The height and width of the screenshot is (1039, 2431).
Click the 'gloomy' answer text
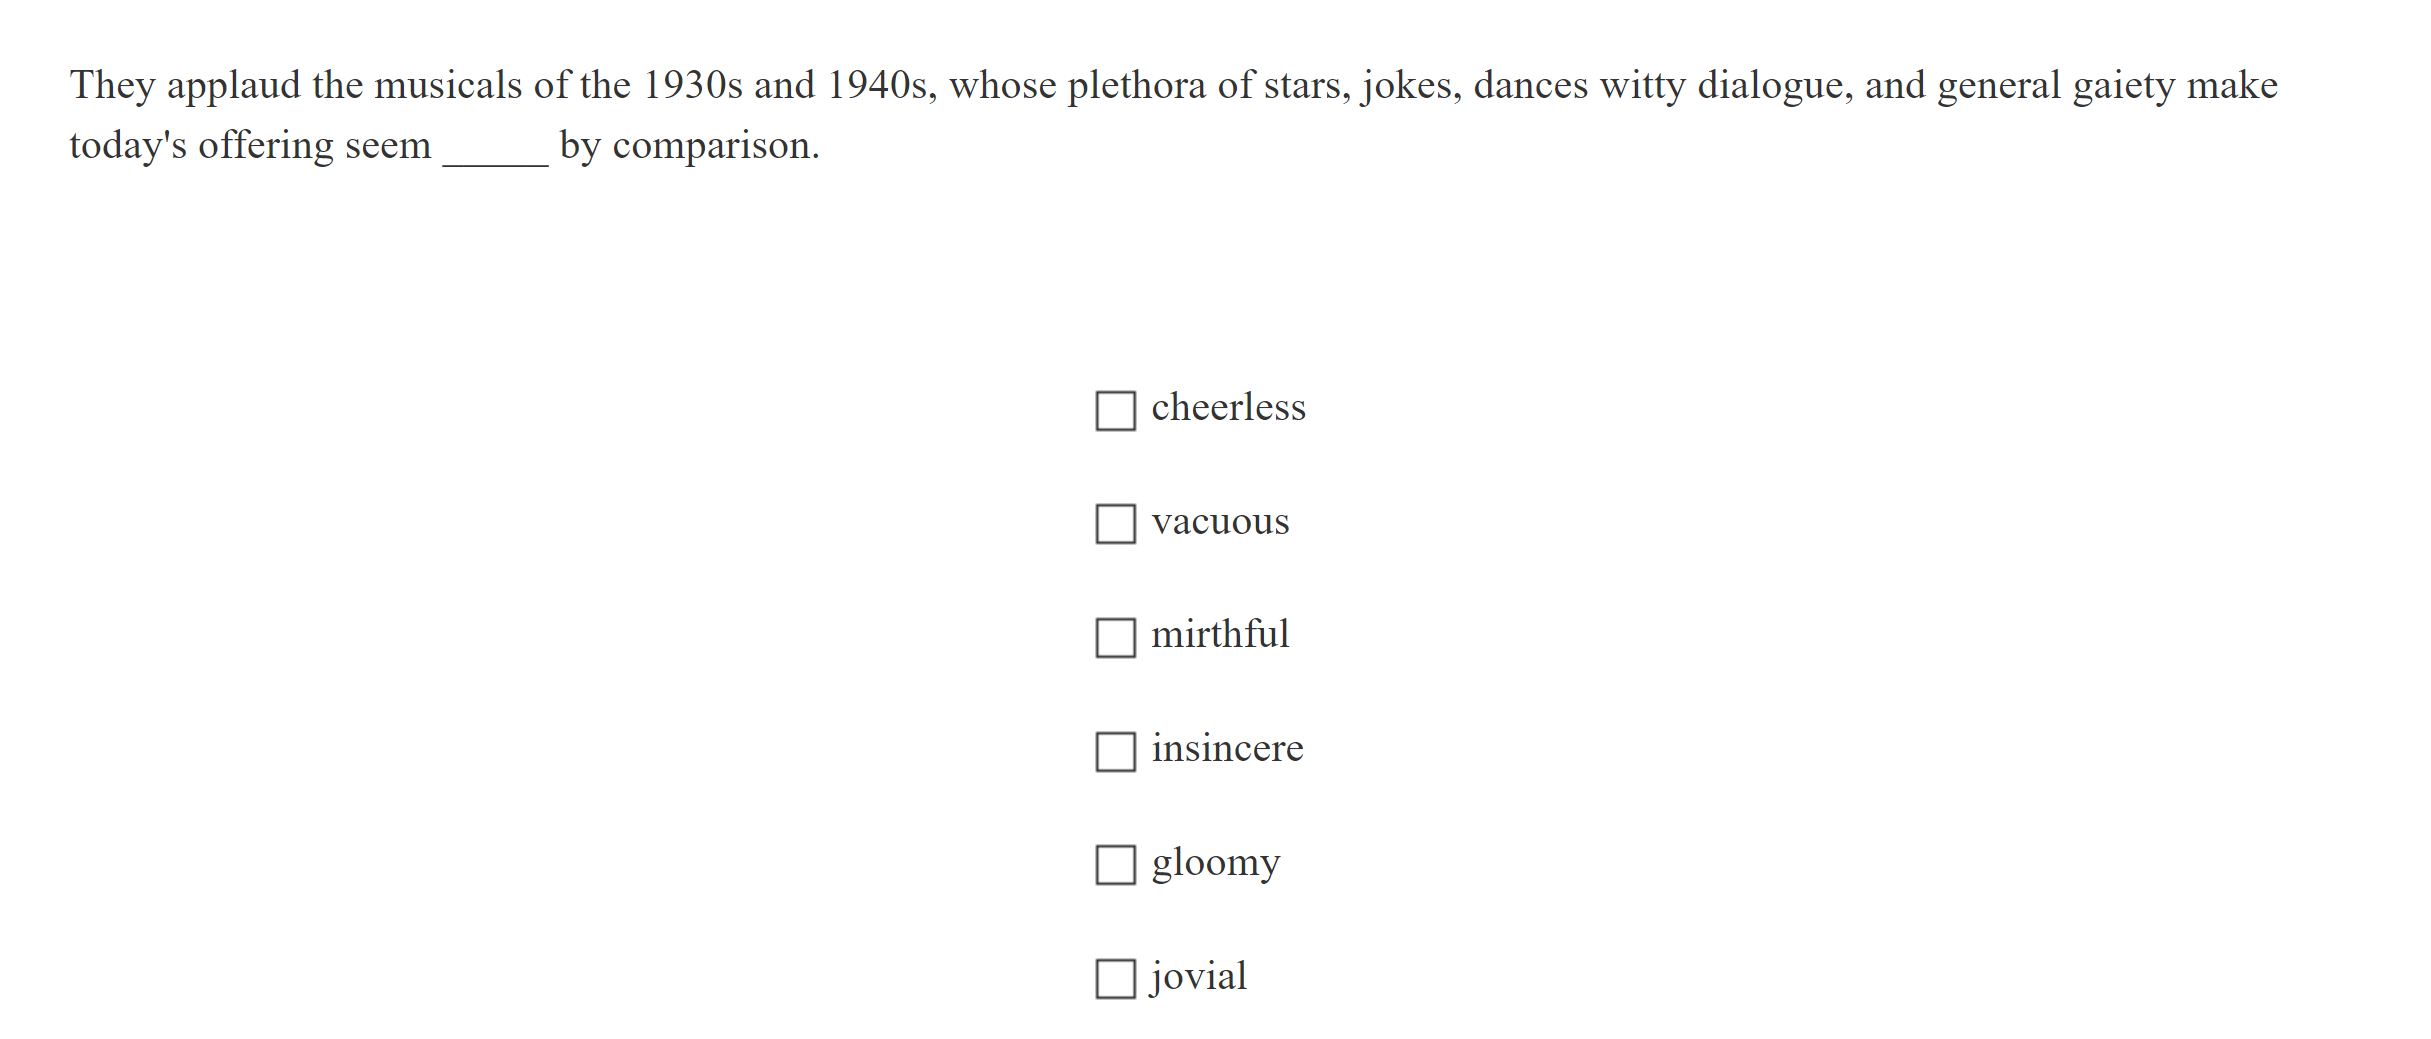(1215, 863)
